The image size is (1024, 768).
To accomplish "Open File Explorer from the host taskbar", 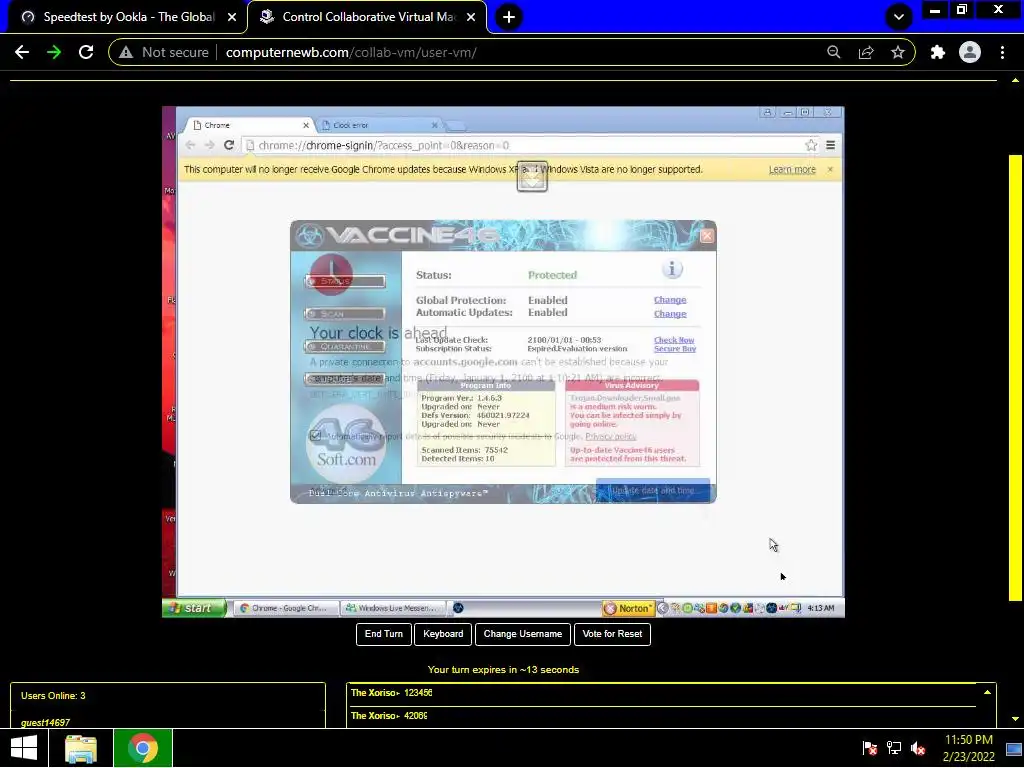I will click(81, 748).
